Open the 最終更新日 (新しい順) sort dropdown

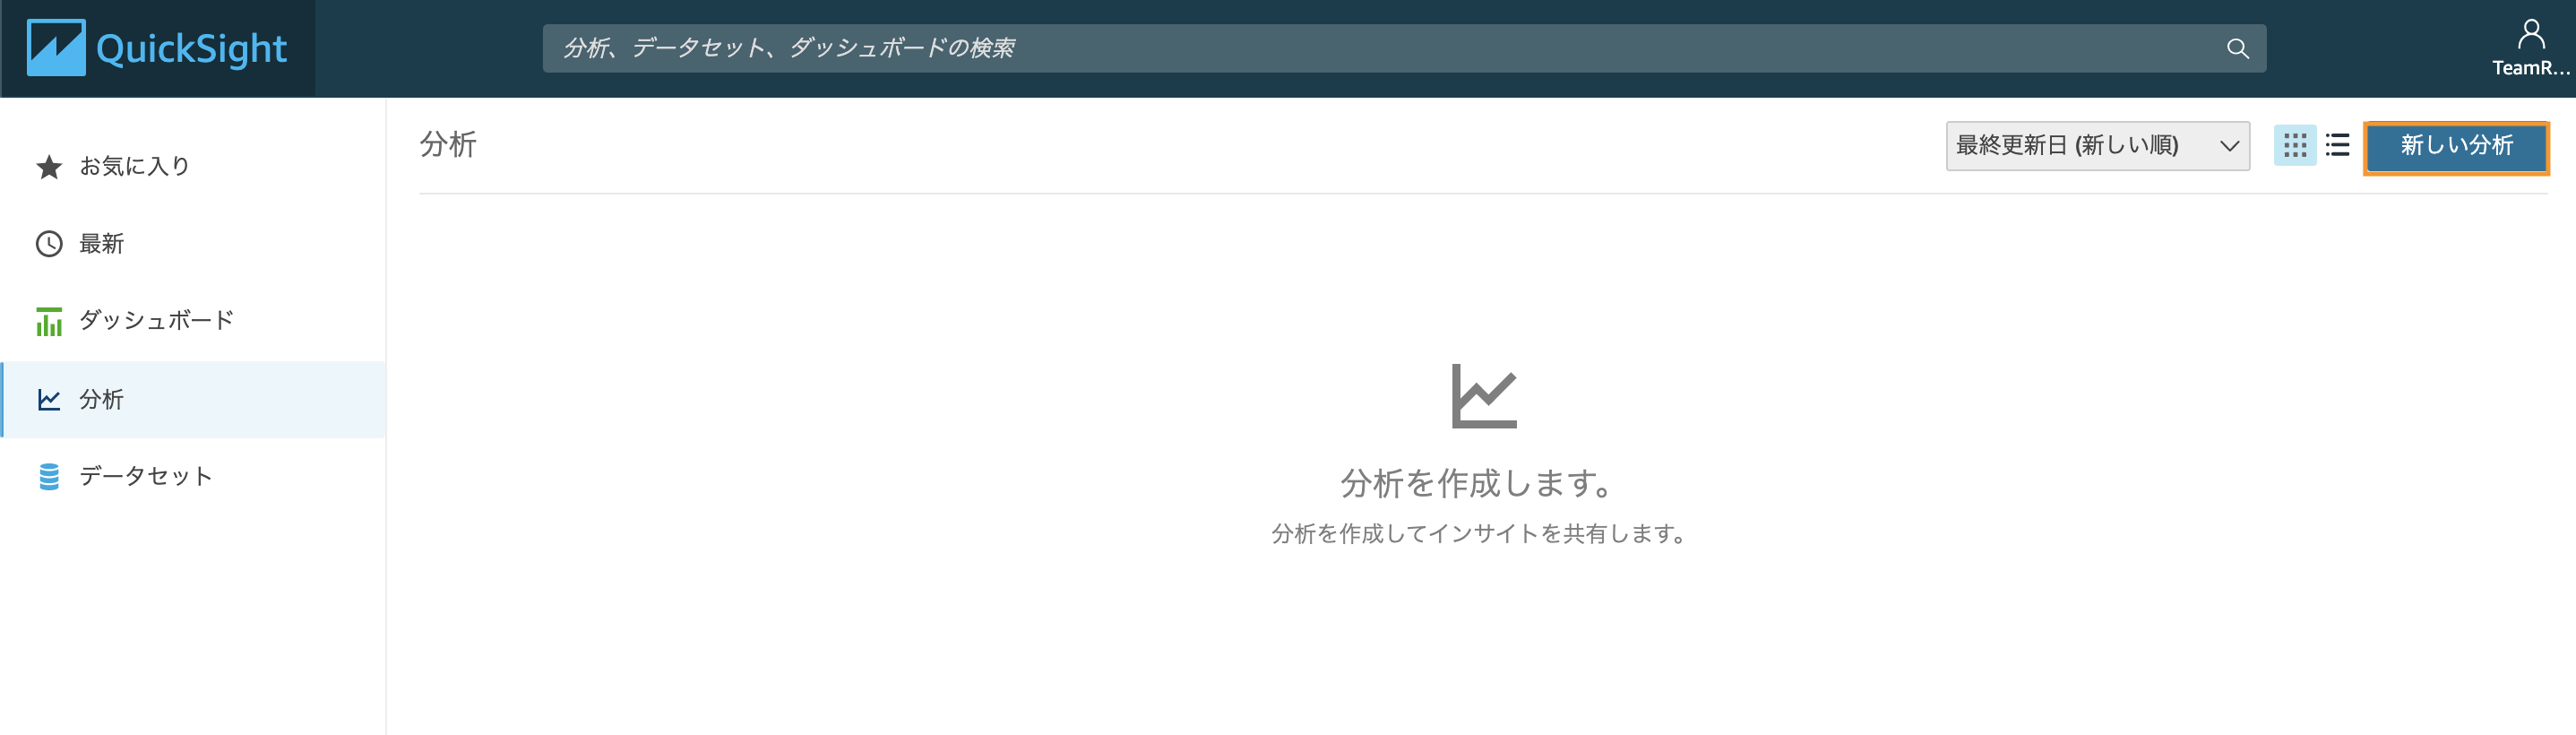tap(2097, 145)
